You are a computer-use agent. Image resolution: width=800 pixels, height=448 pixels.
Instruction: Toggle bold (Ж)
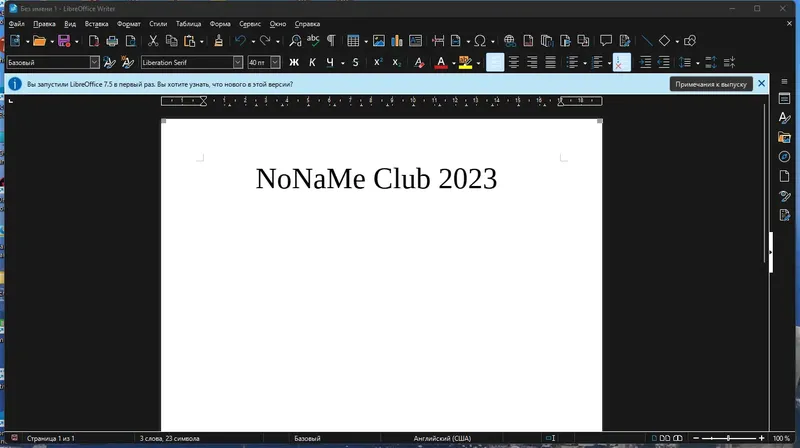294,62
